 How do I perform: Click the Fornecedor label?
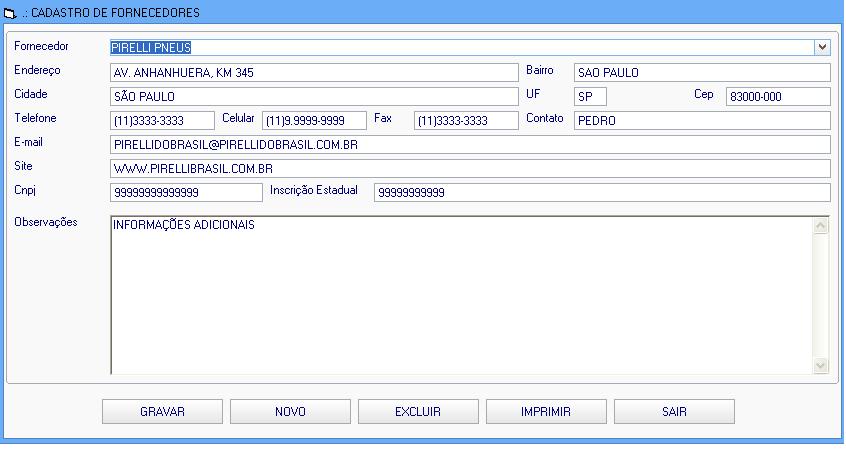tap(42, 46)
